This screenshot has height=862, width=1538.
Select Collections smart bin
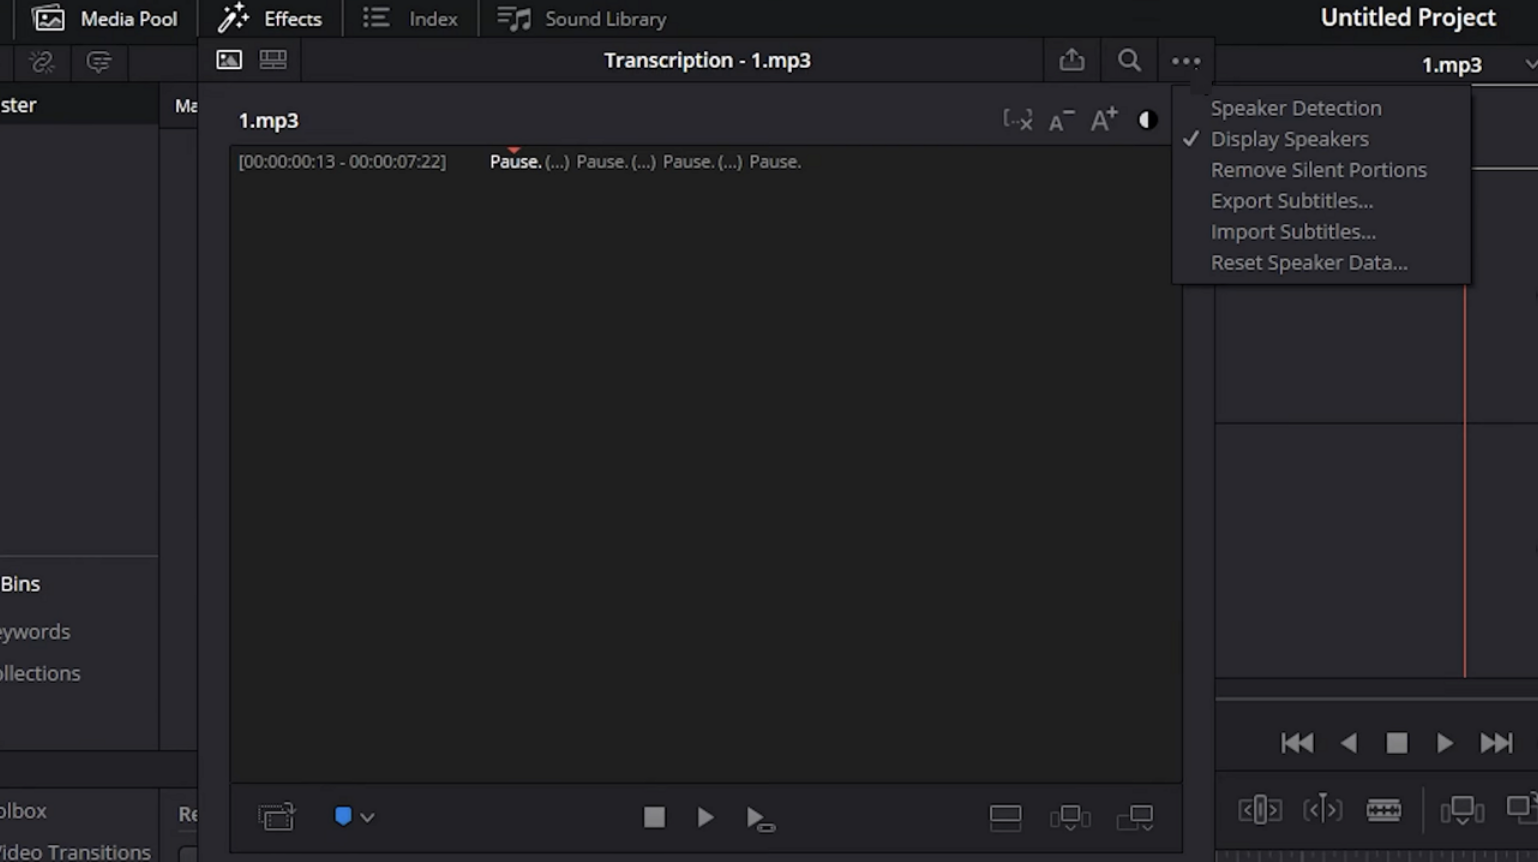pyautogui.click(x=40, y=673)
